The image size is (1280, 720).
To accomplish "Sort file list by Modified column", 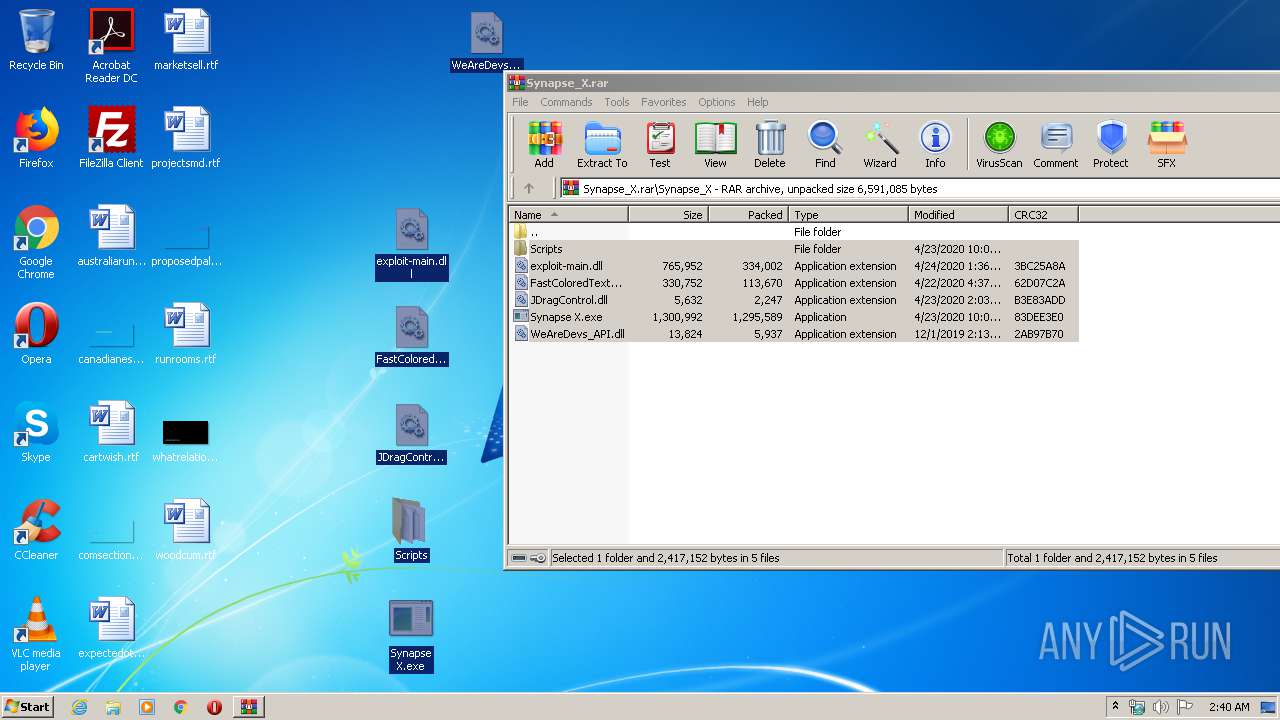I will [x=958, y=214].
